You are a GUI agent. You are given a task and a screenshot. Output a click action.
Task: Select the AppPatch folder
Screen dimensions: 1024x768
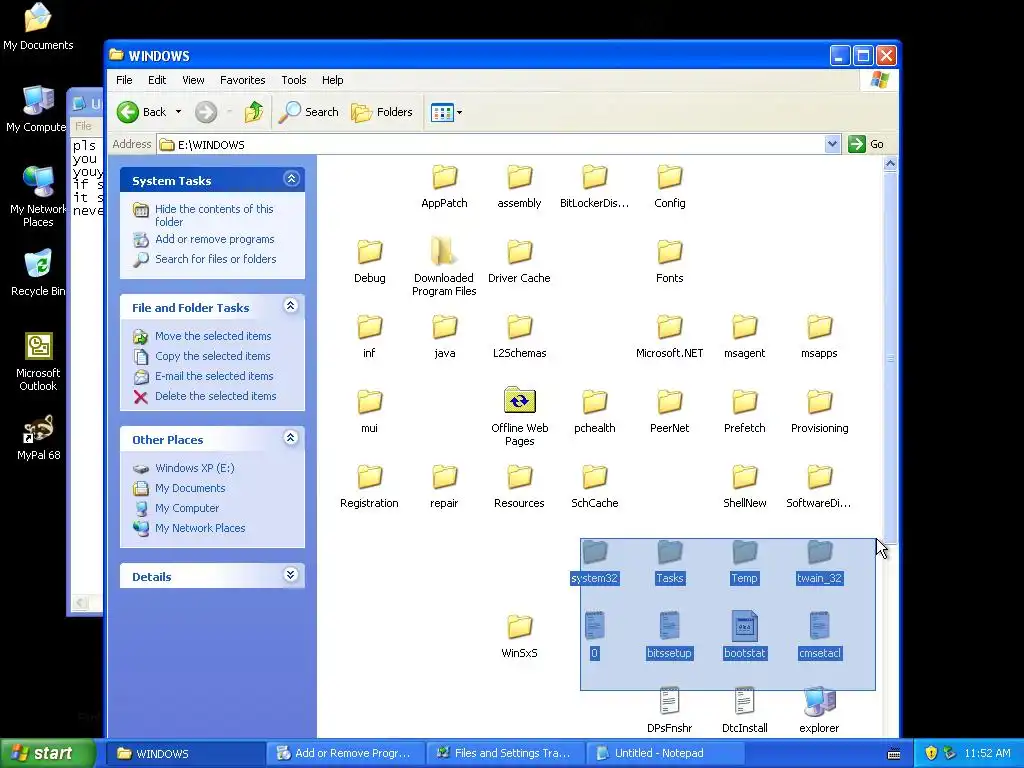pos(444,186)
